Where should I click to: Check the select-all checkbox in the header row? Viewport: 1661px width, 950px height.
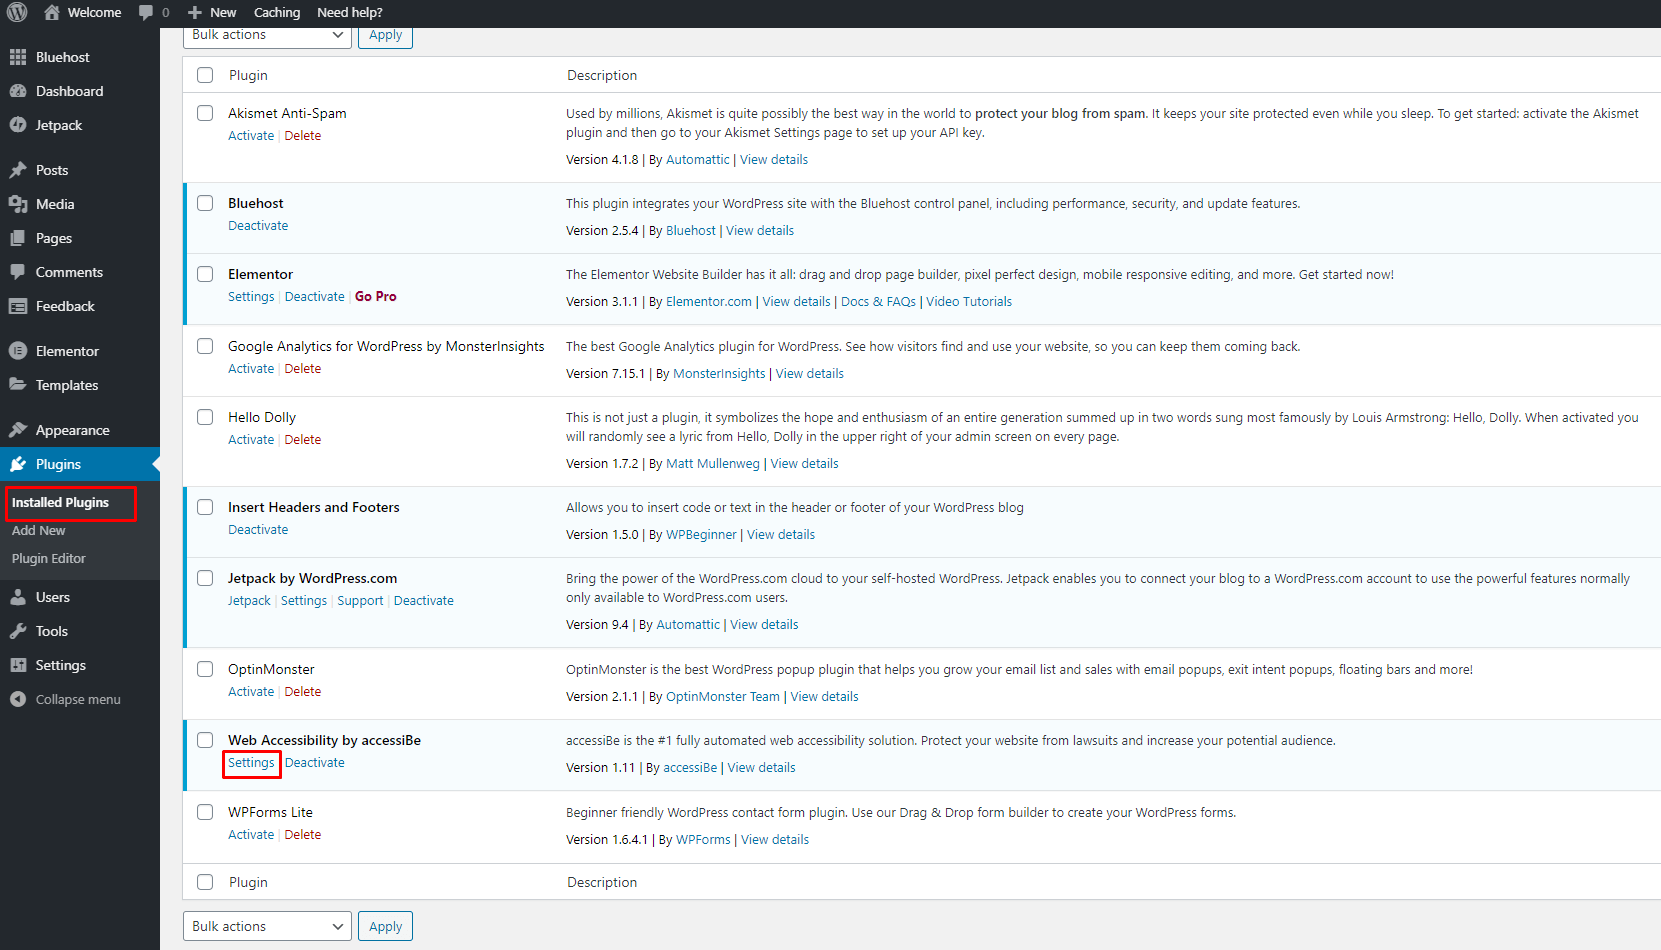pyautogui.click(x=205, y=74)
